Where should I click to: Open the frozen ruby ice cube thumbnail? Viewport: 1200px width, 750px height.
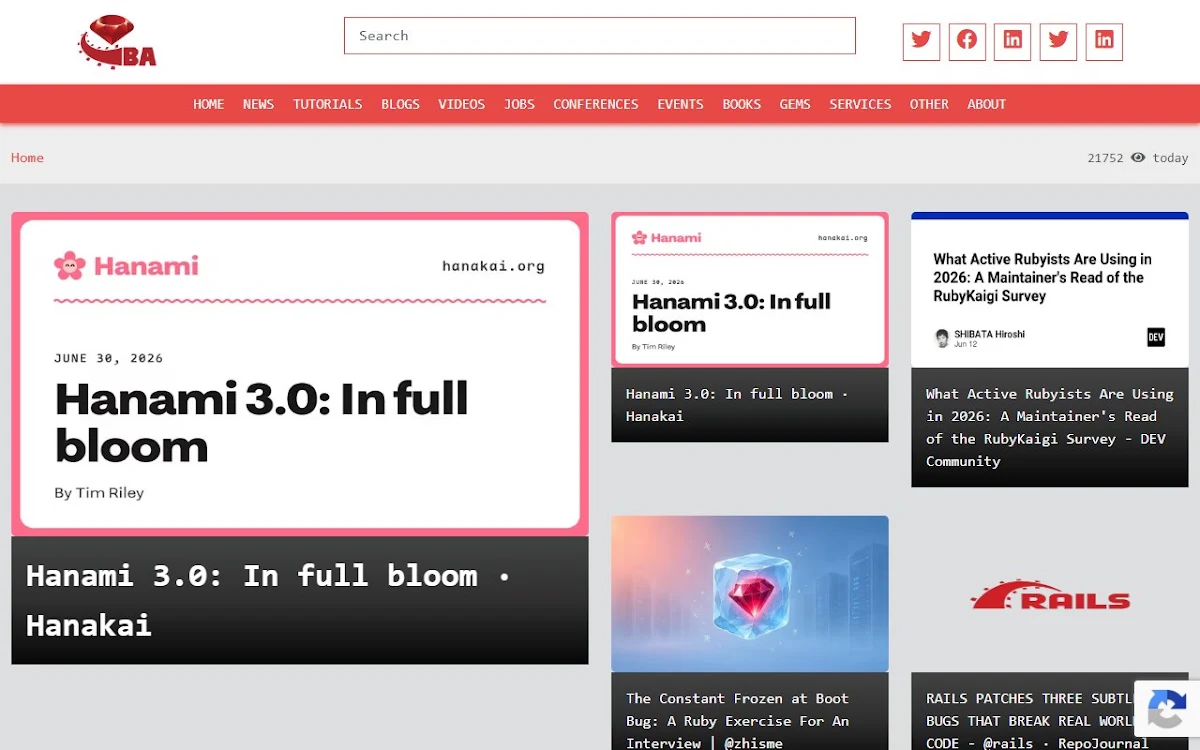pos(750,594)
